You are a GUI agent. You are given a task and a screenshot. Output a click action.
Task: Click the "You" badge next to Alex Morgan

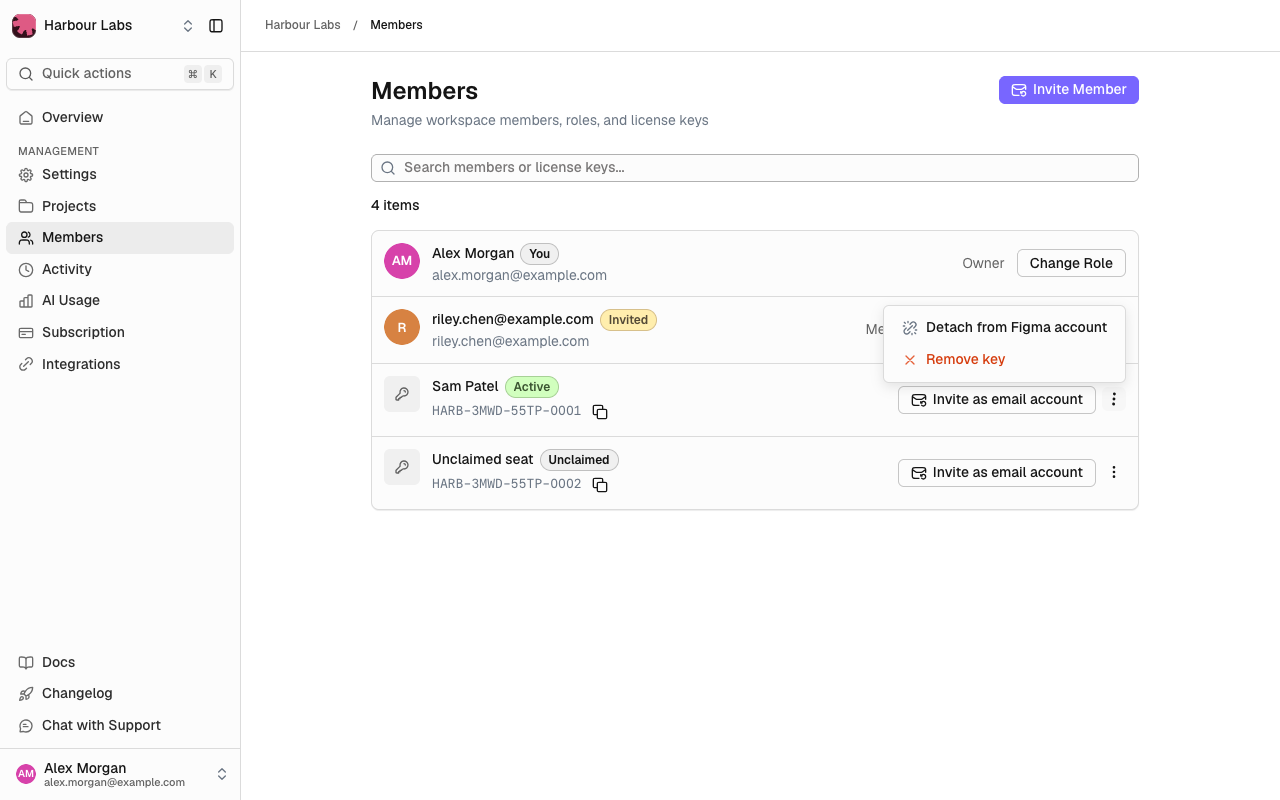[x=539, y=254]
